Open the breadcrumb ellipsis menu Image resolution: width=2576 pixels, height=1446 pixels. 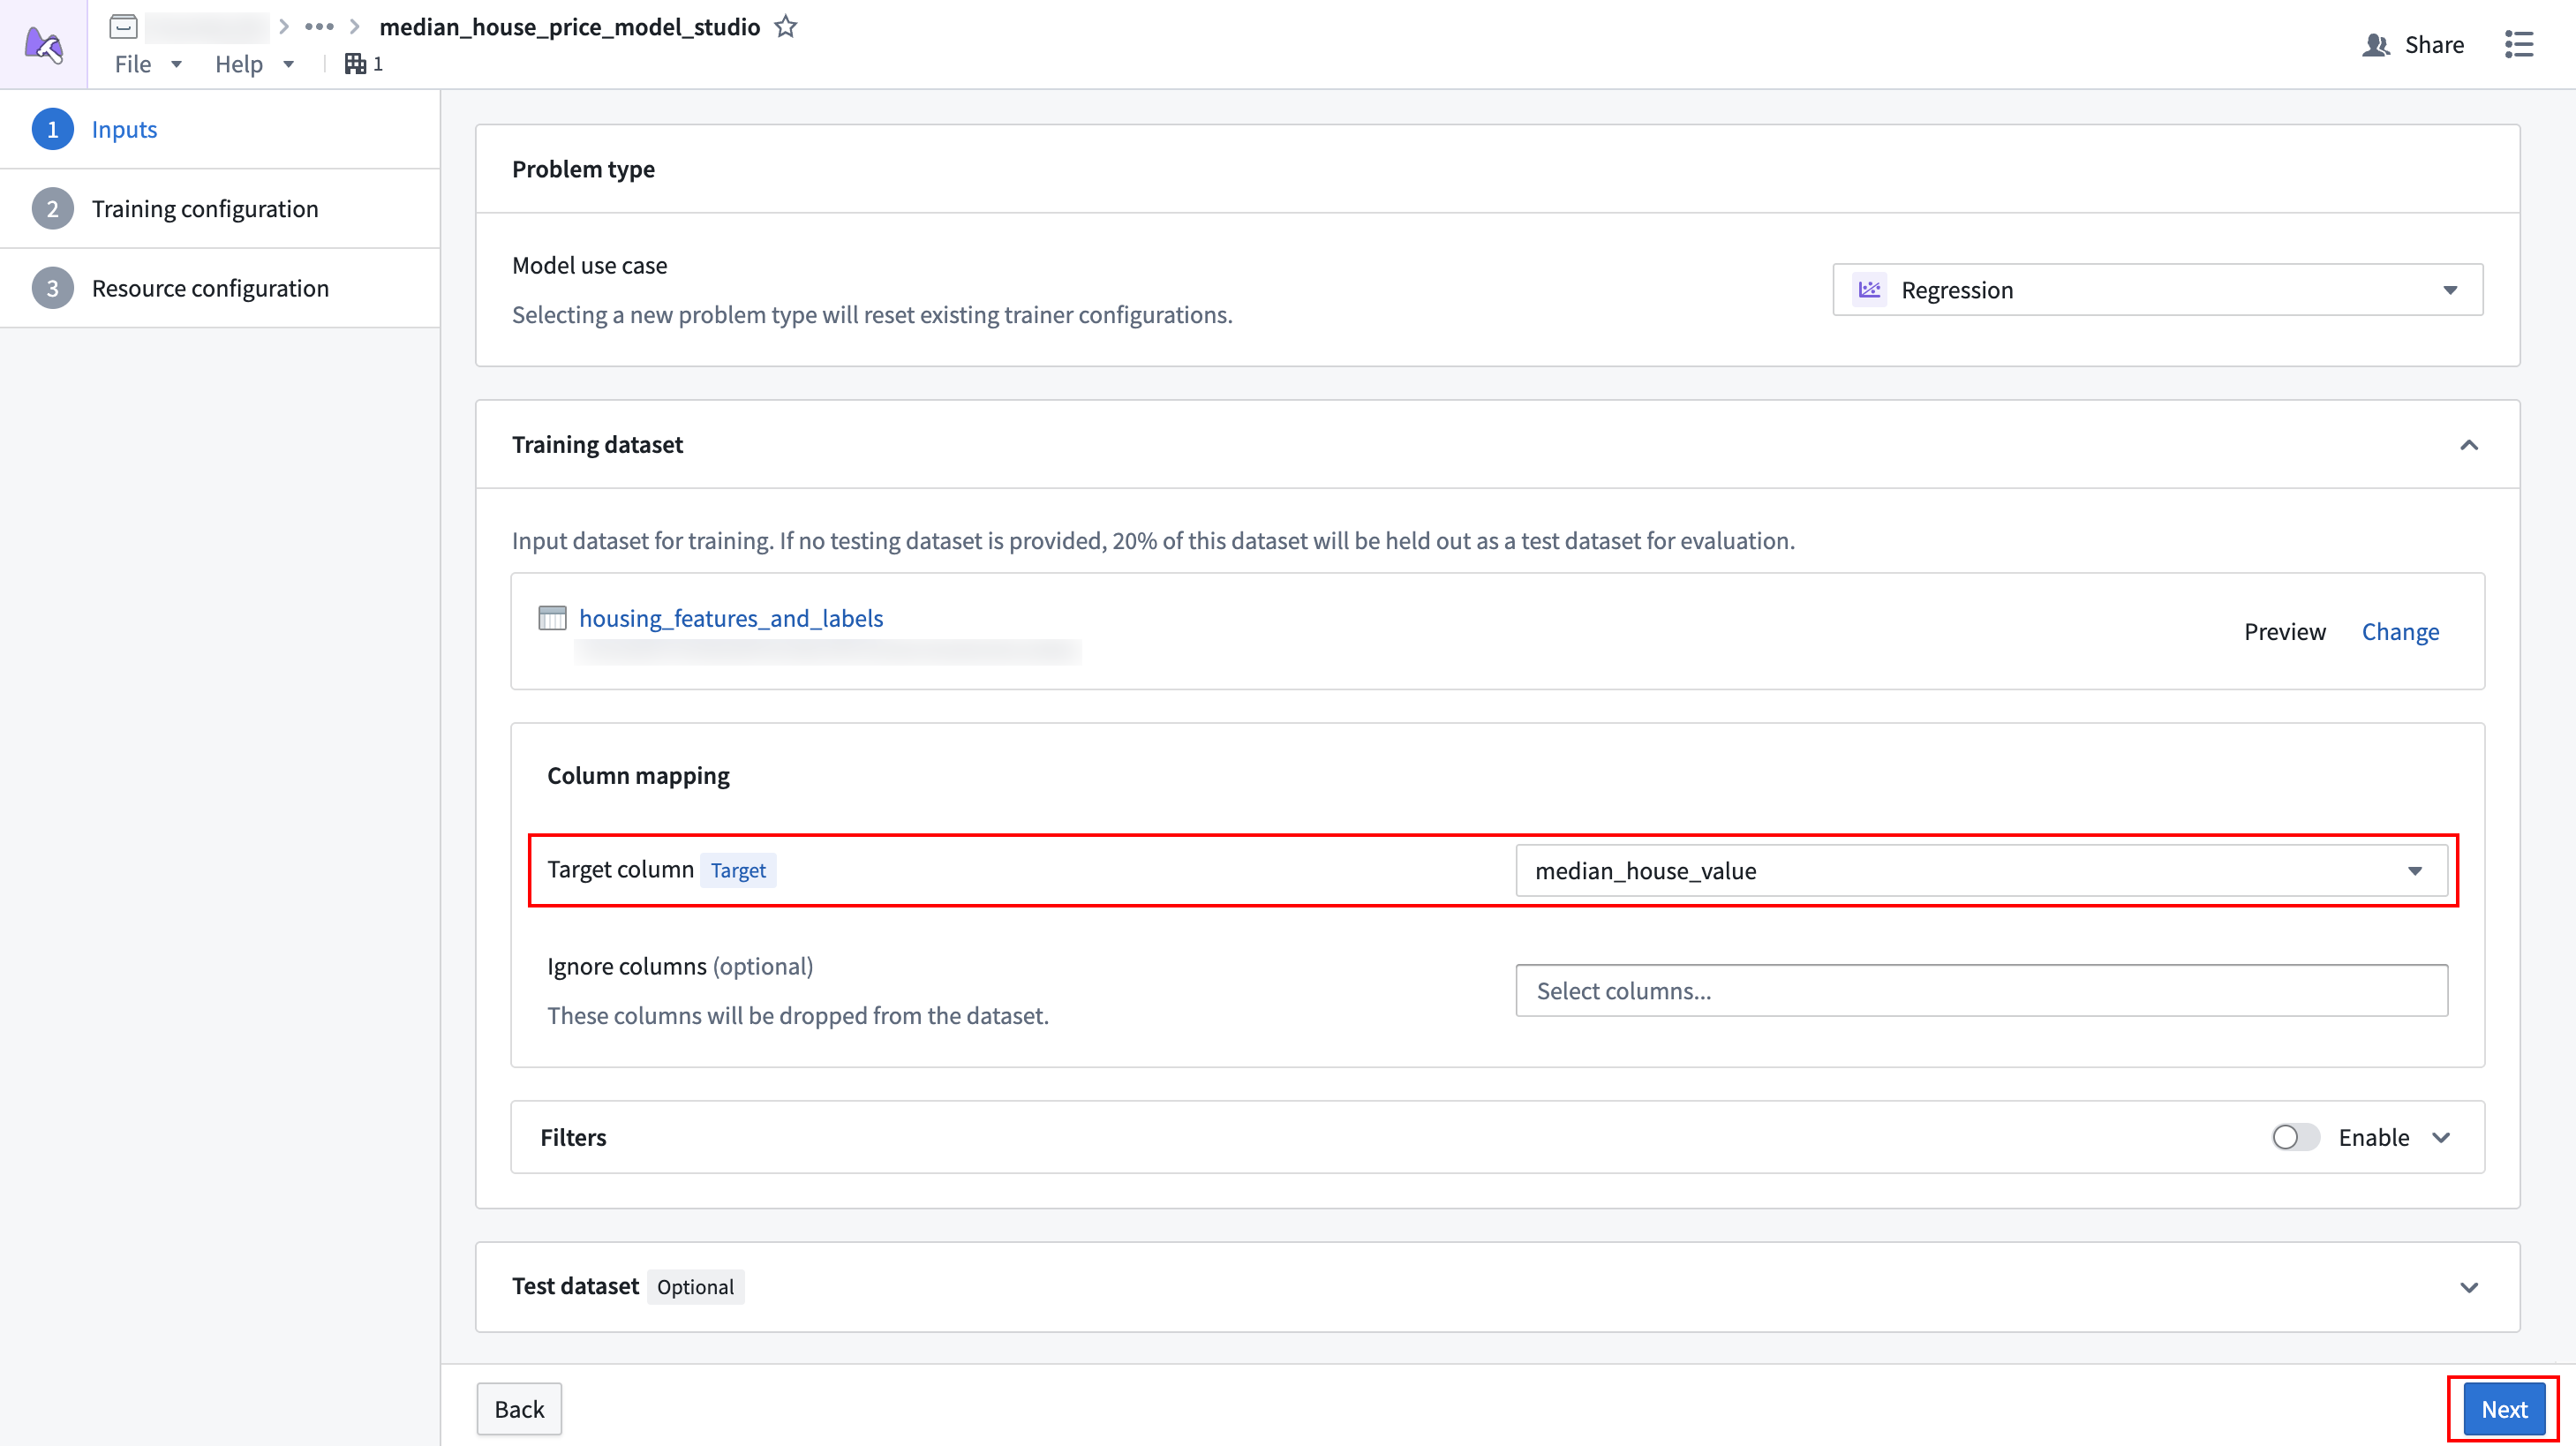coord(319,27)
